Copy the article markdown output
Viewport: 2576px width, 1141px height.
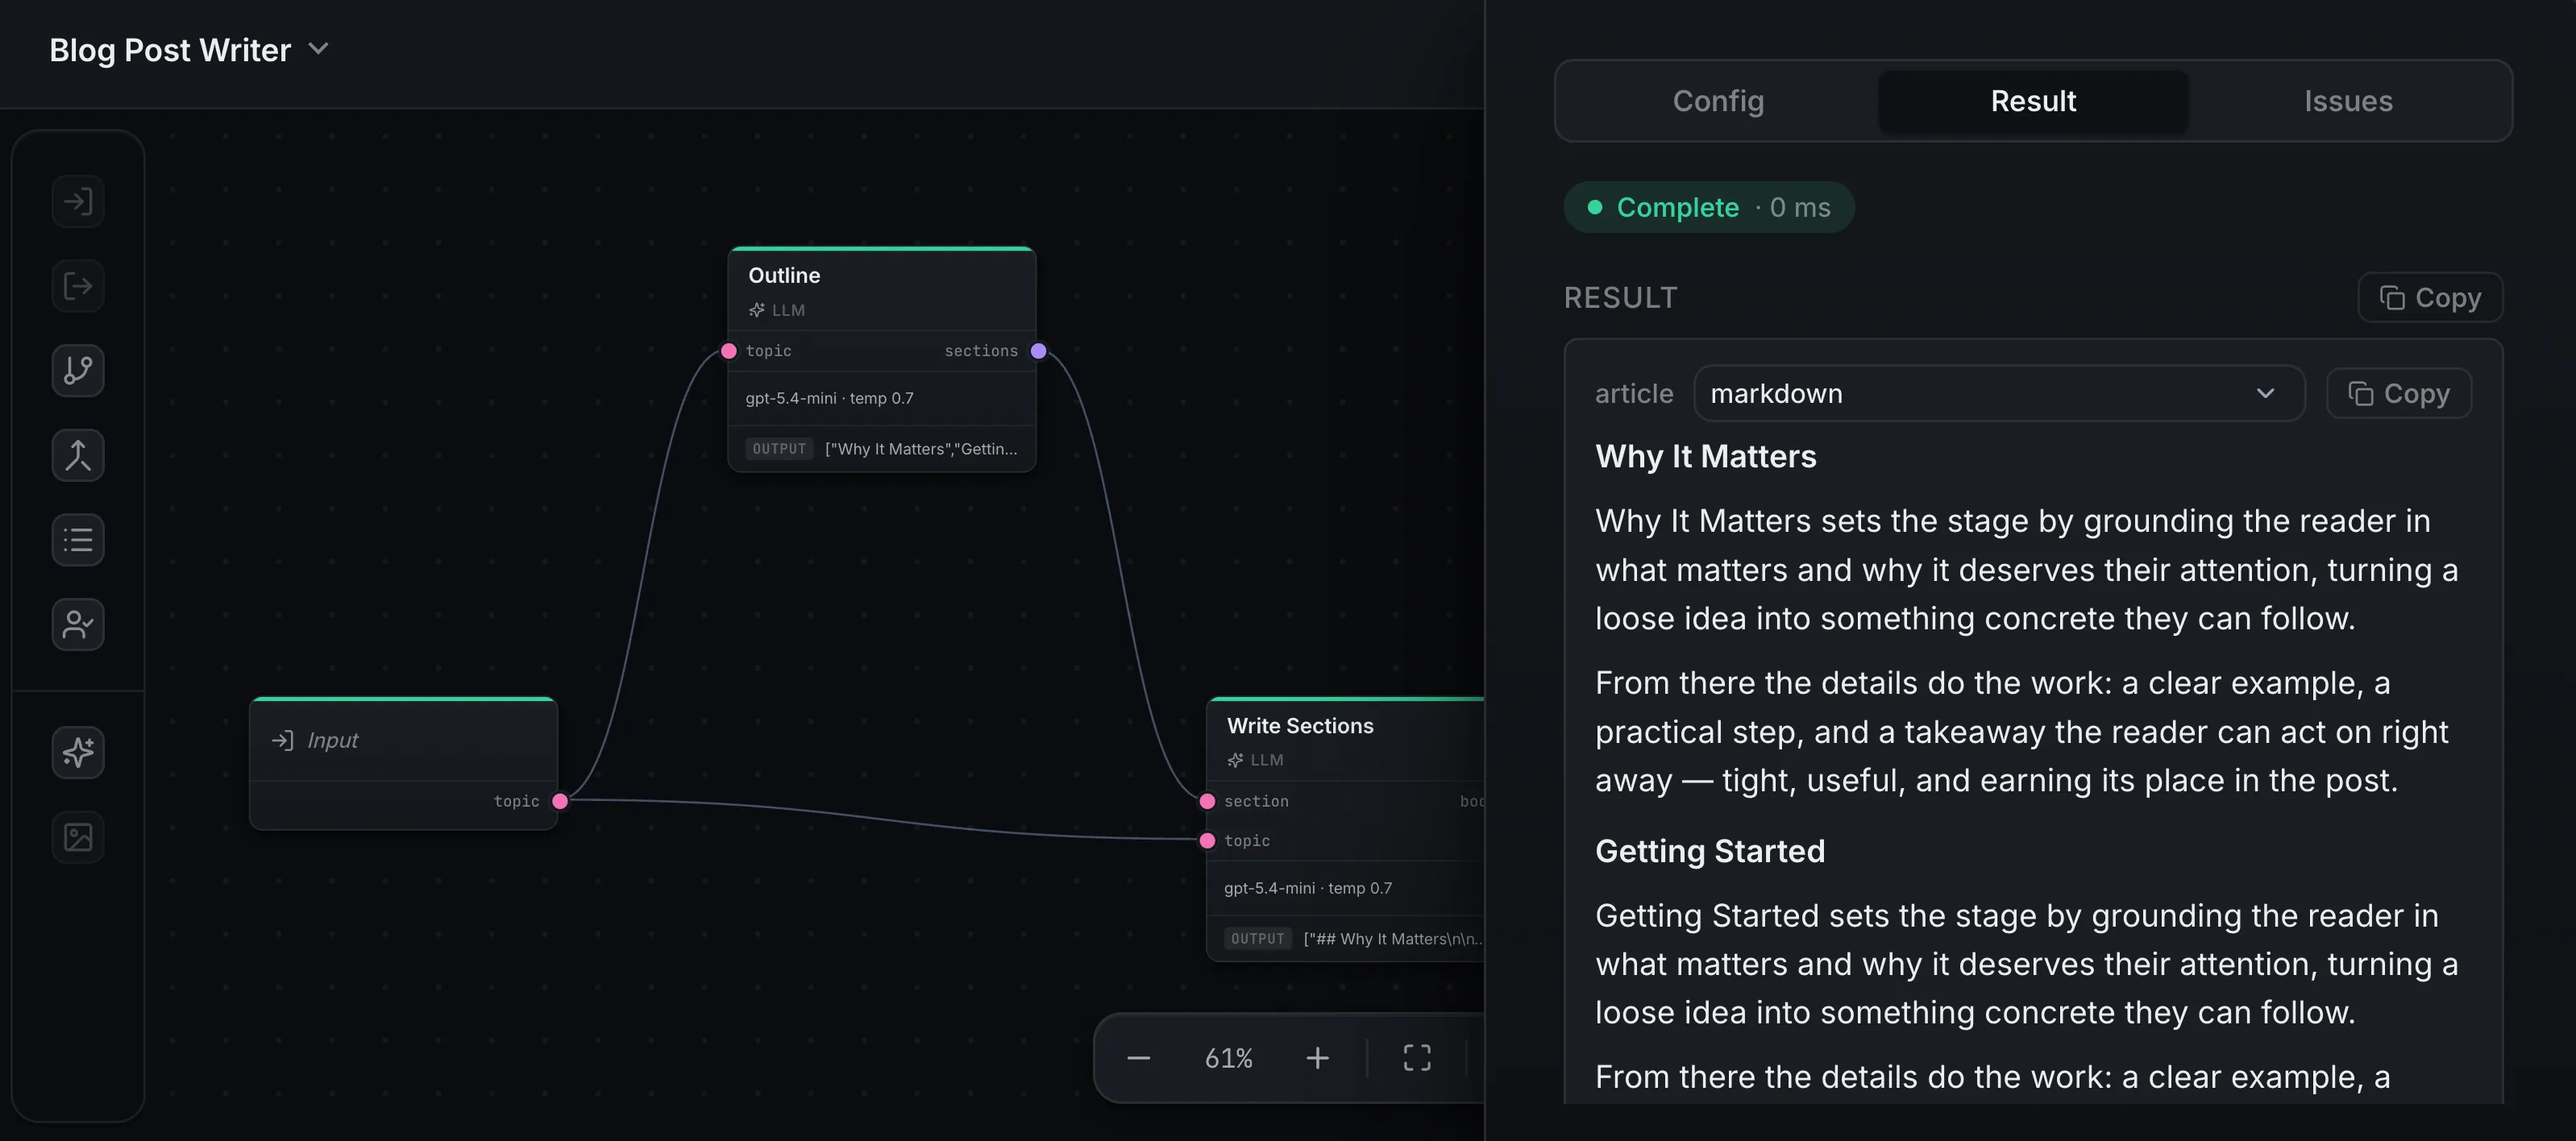[x=2399, y=394]
